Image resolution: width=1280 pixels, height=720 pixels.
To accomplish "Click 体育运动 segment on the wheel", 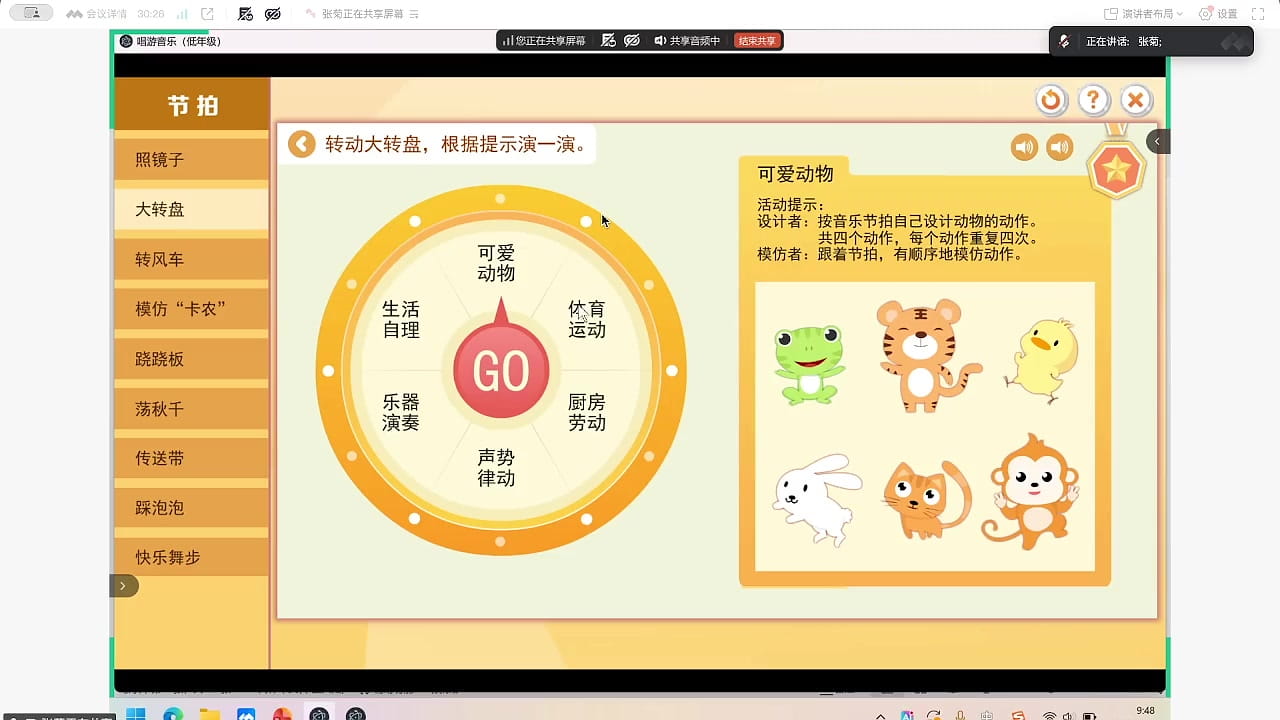I will (587, 320).
